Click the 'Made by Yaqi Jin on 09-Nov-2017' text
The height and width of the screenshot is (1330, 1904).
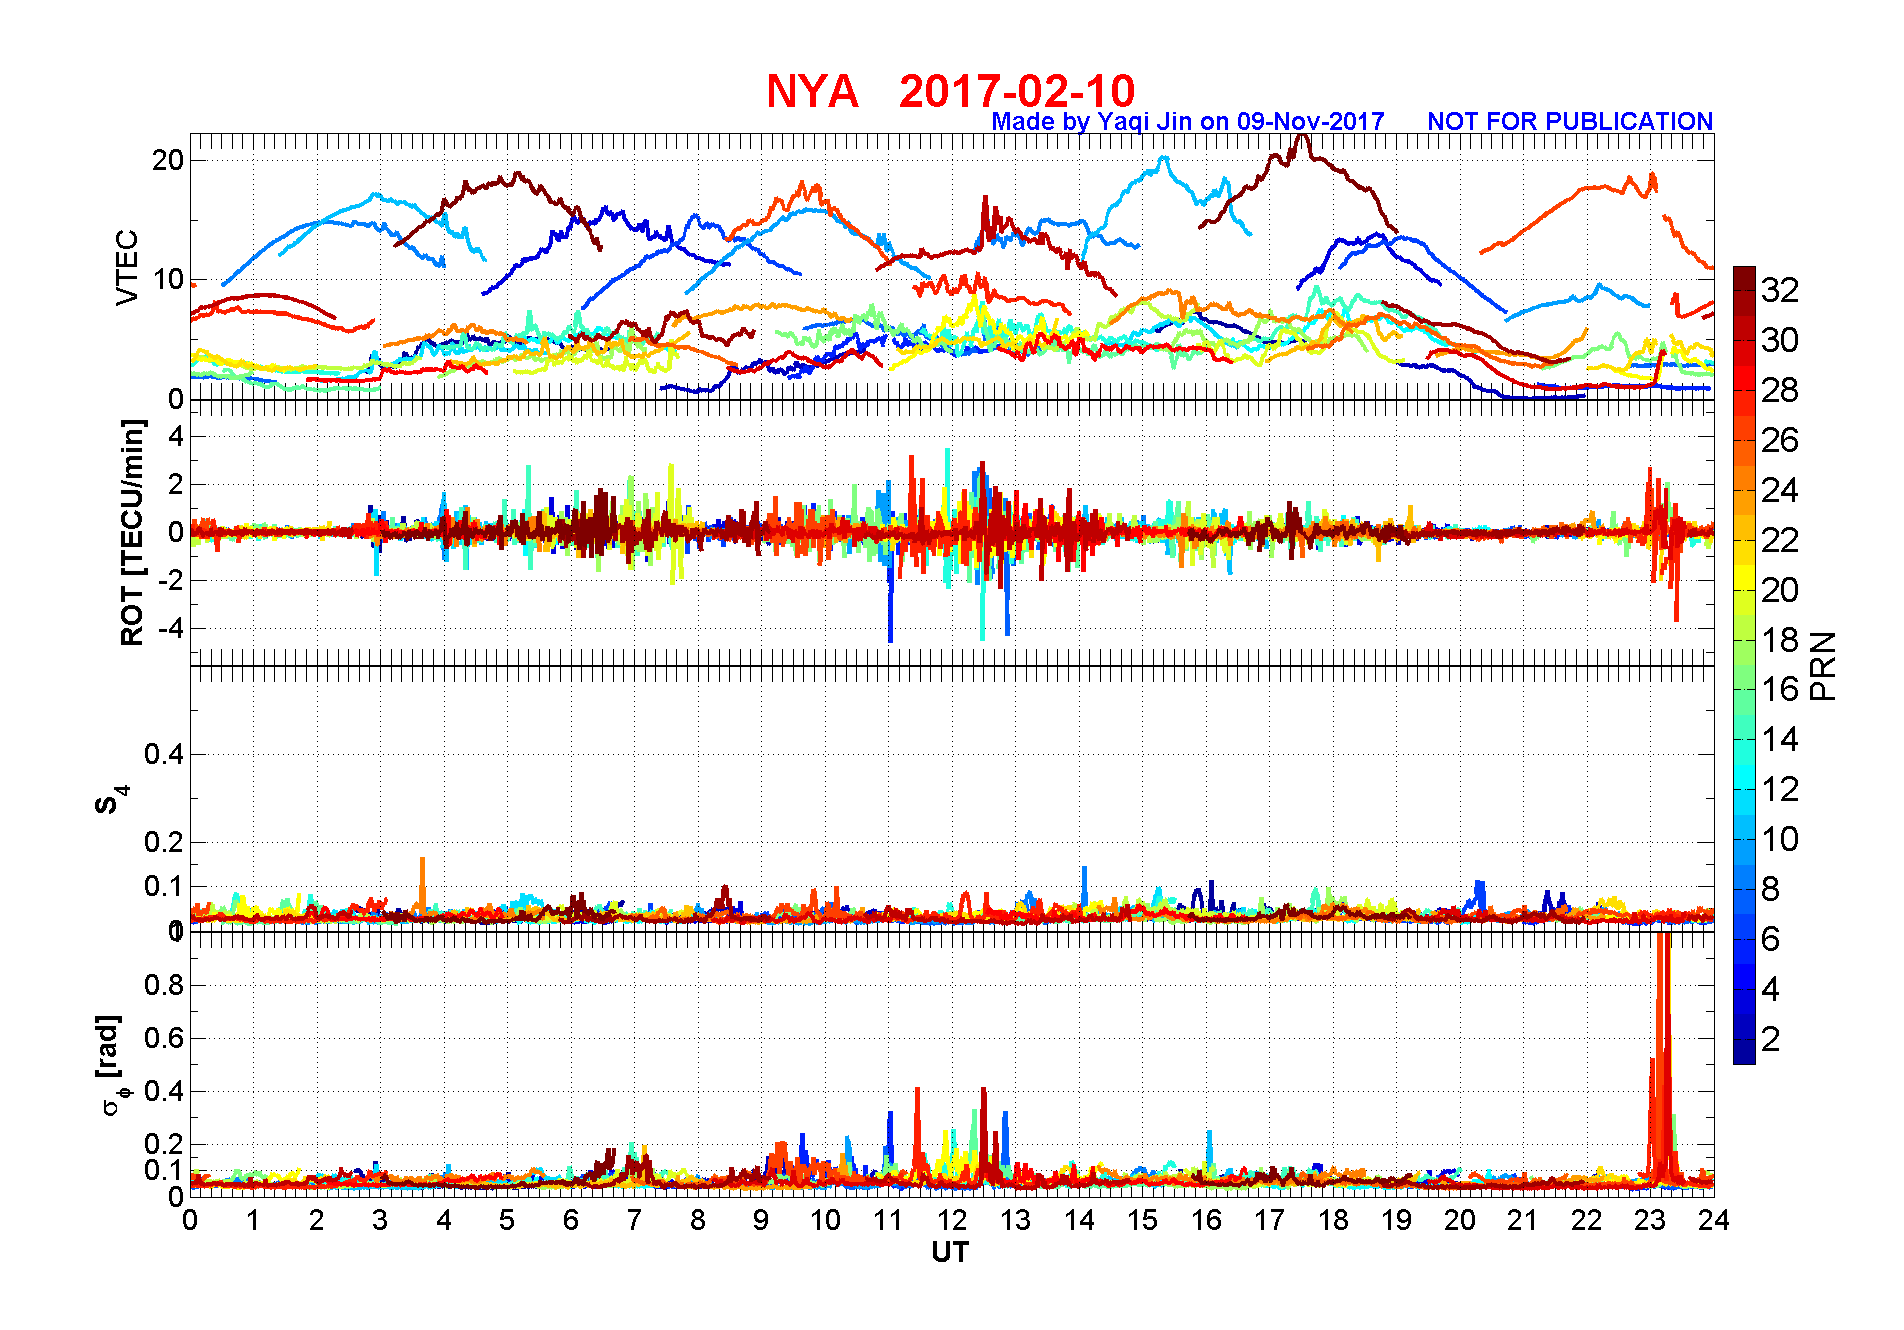1188,121
